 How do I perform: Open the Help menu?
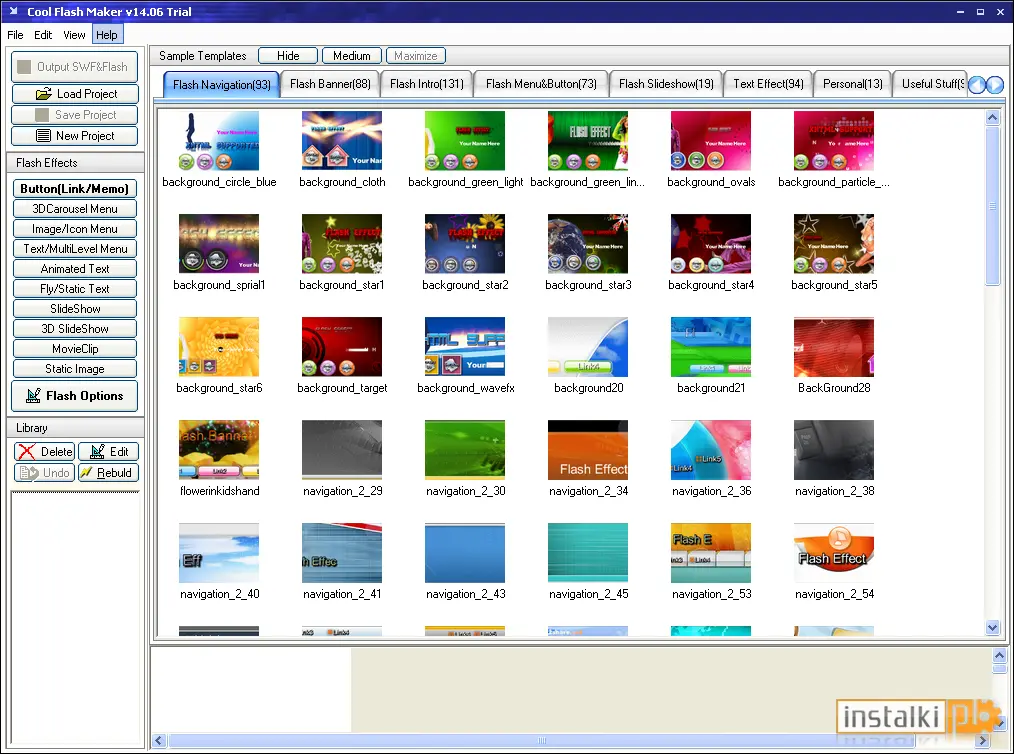[x=107, y=35]
